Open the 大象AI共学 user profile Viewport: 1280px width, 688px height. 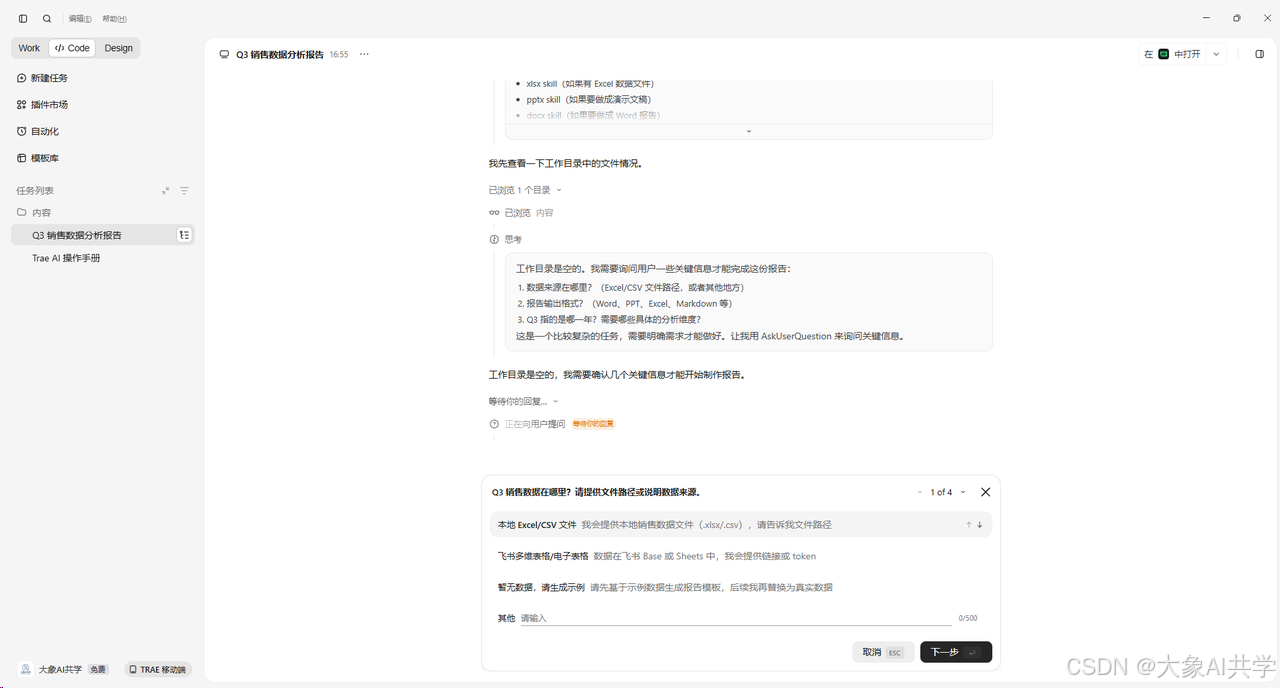click(60, 670)
